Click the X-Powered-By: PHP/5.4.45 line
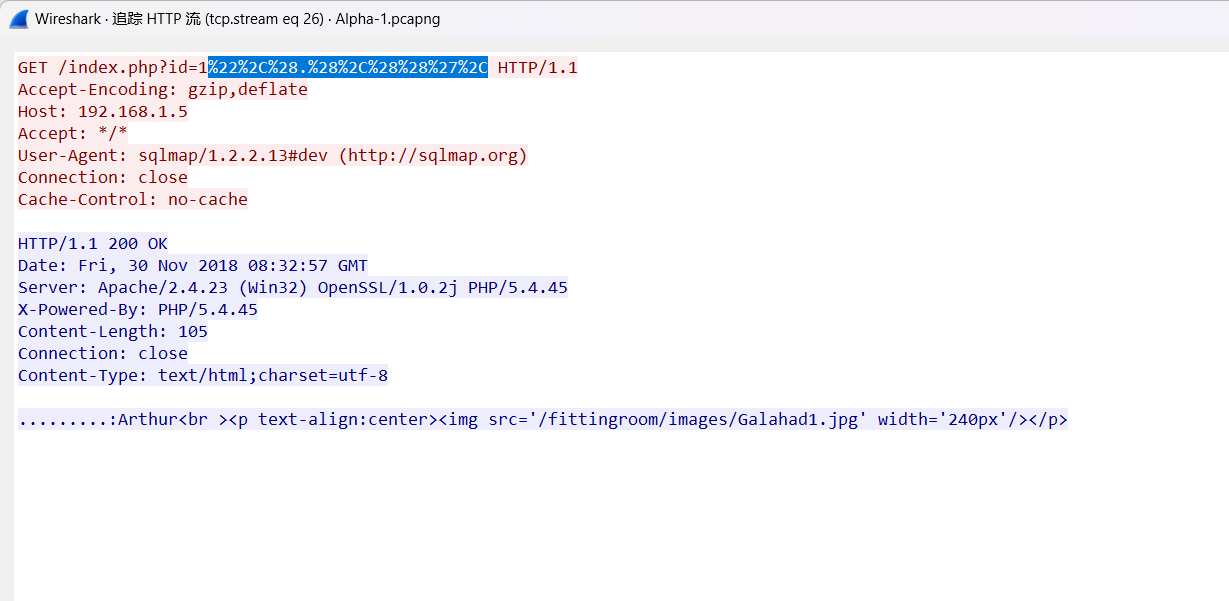1229x601 pixels. 138,310
